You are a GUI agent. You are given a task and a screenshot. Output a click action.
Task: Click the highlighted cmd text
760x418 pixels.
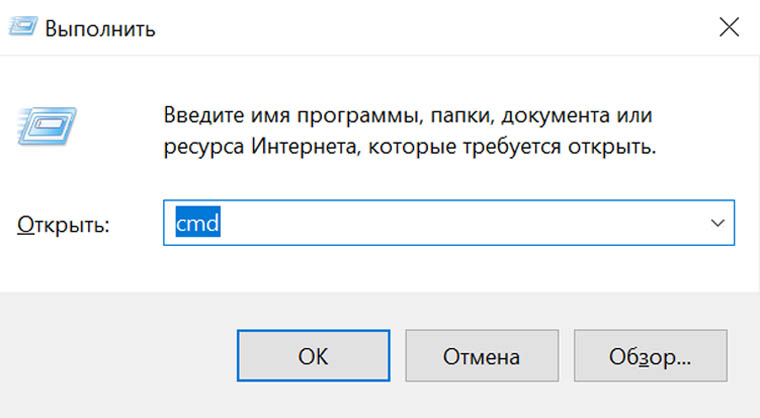tap(198, 223)
